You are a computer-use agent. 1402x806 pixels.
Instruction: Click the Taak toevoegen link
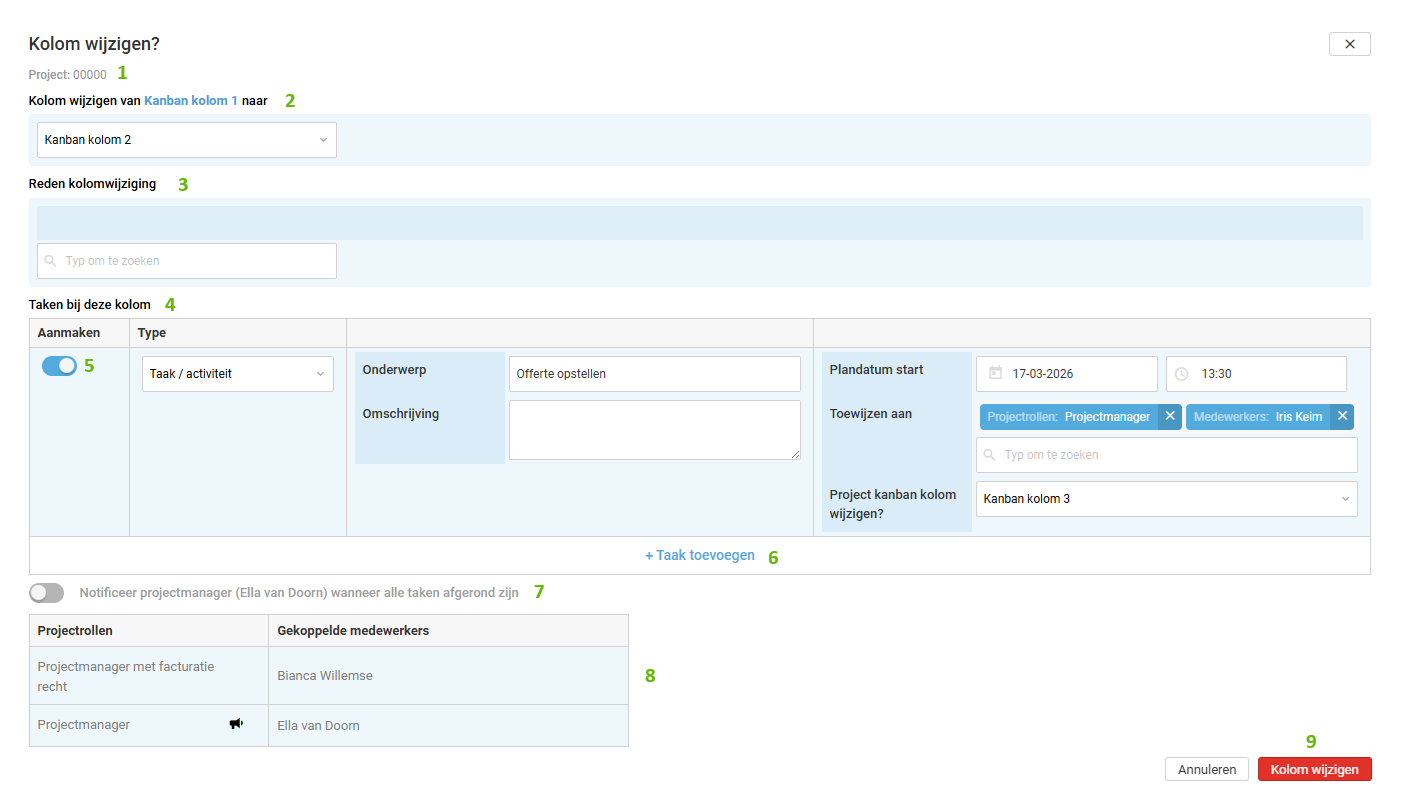tap(700, 555)
